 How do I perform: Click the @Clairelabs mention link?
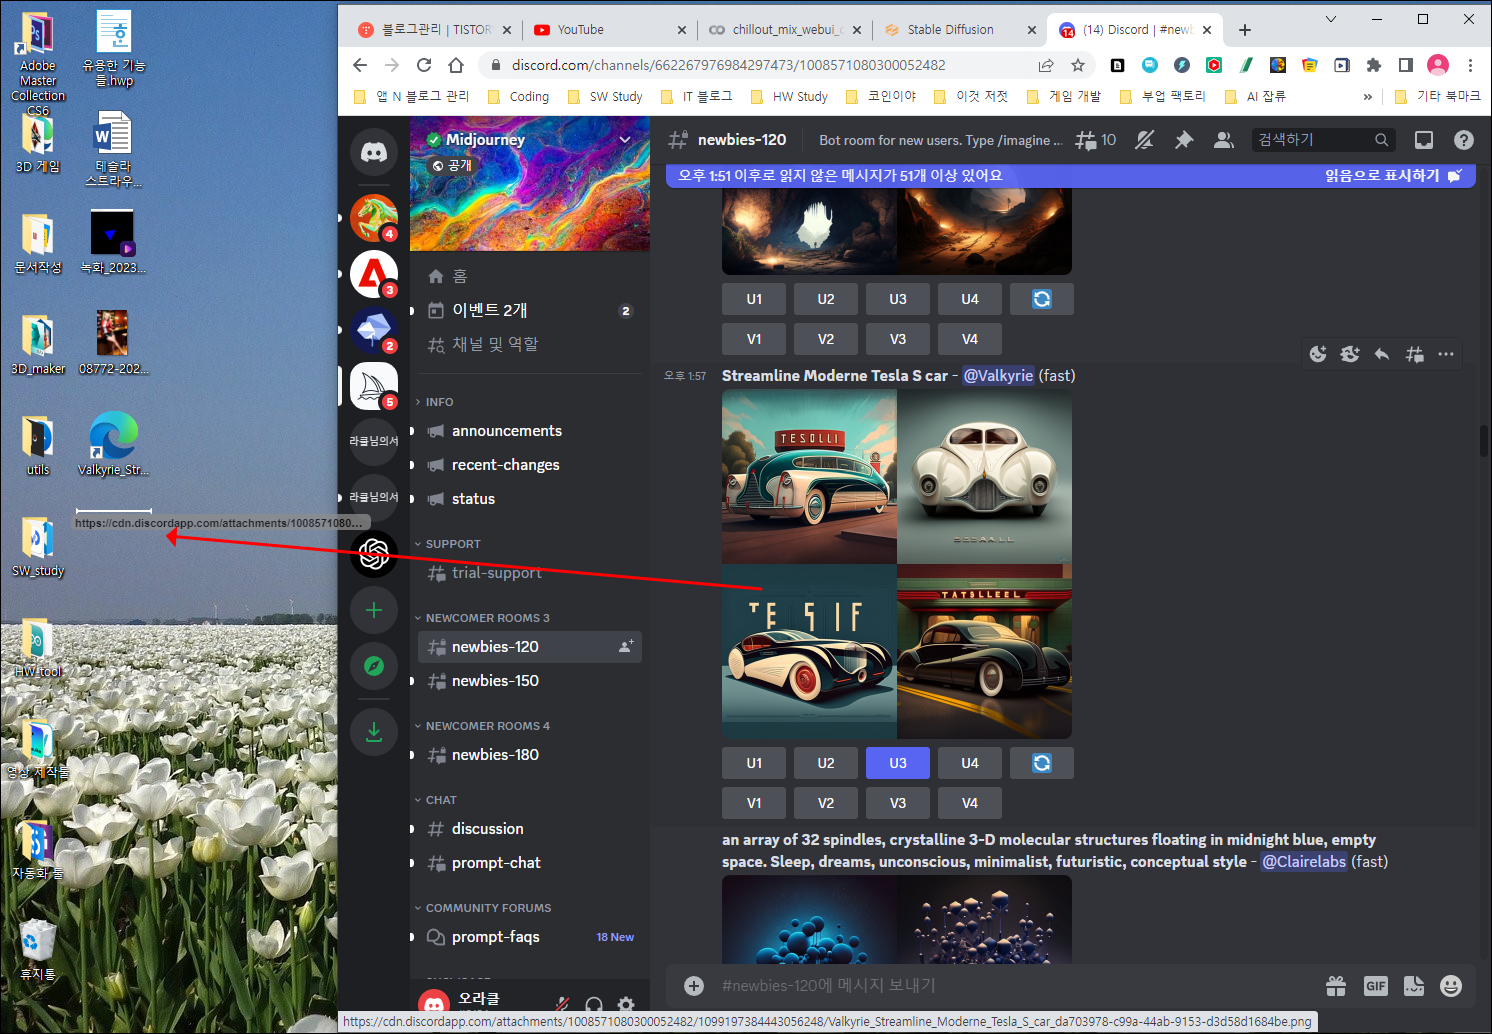[x=1304, y=862]
